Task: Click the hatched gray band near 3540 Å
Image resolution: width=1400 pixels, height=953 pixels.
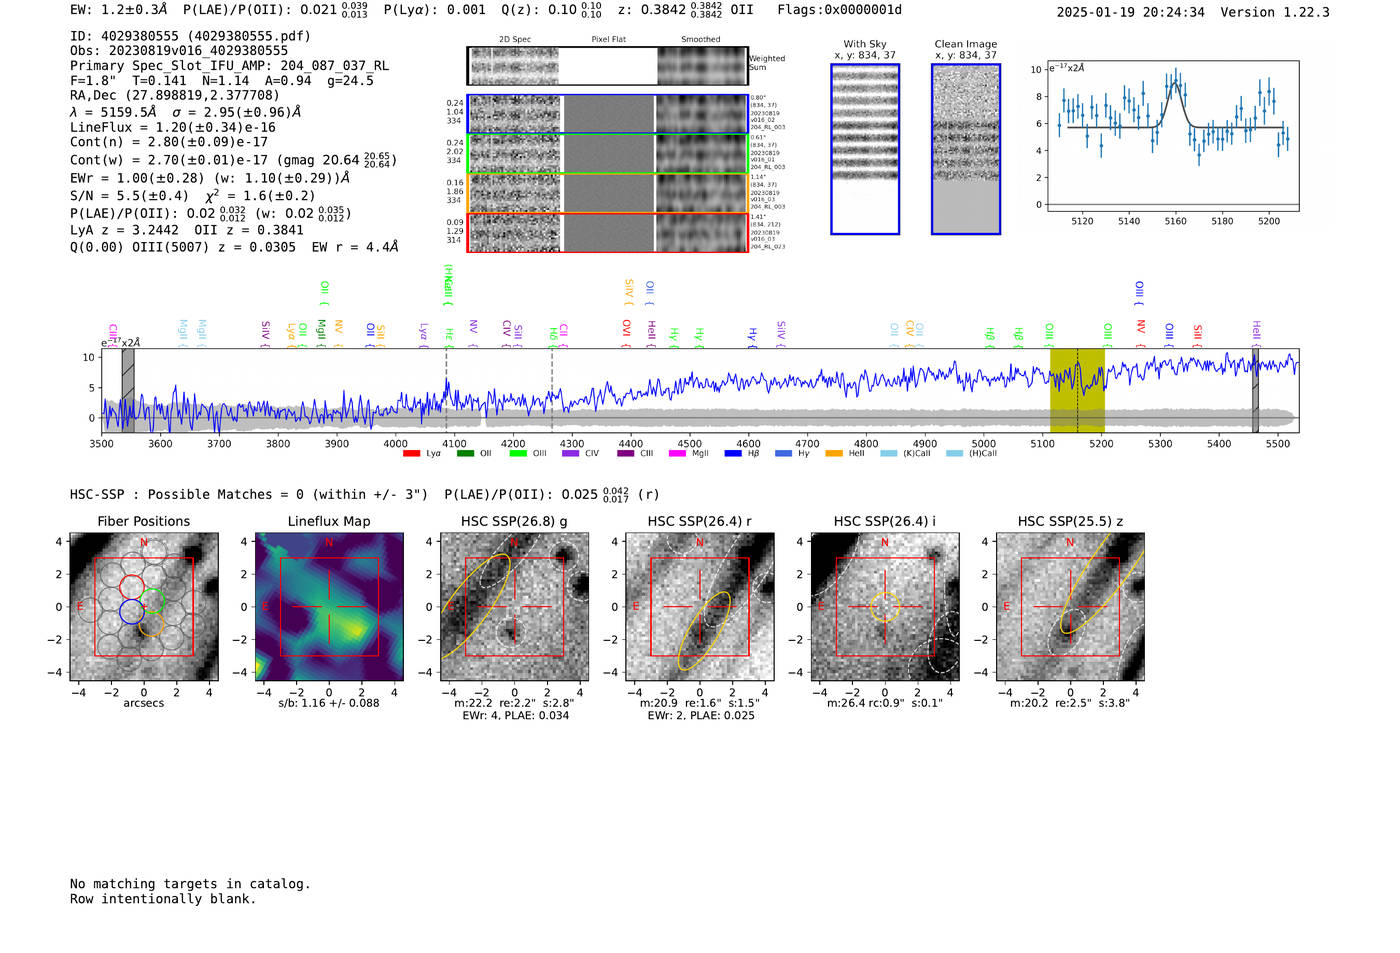Action: (128, 390)
